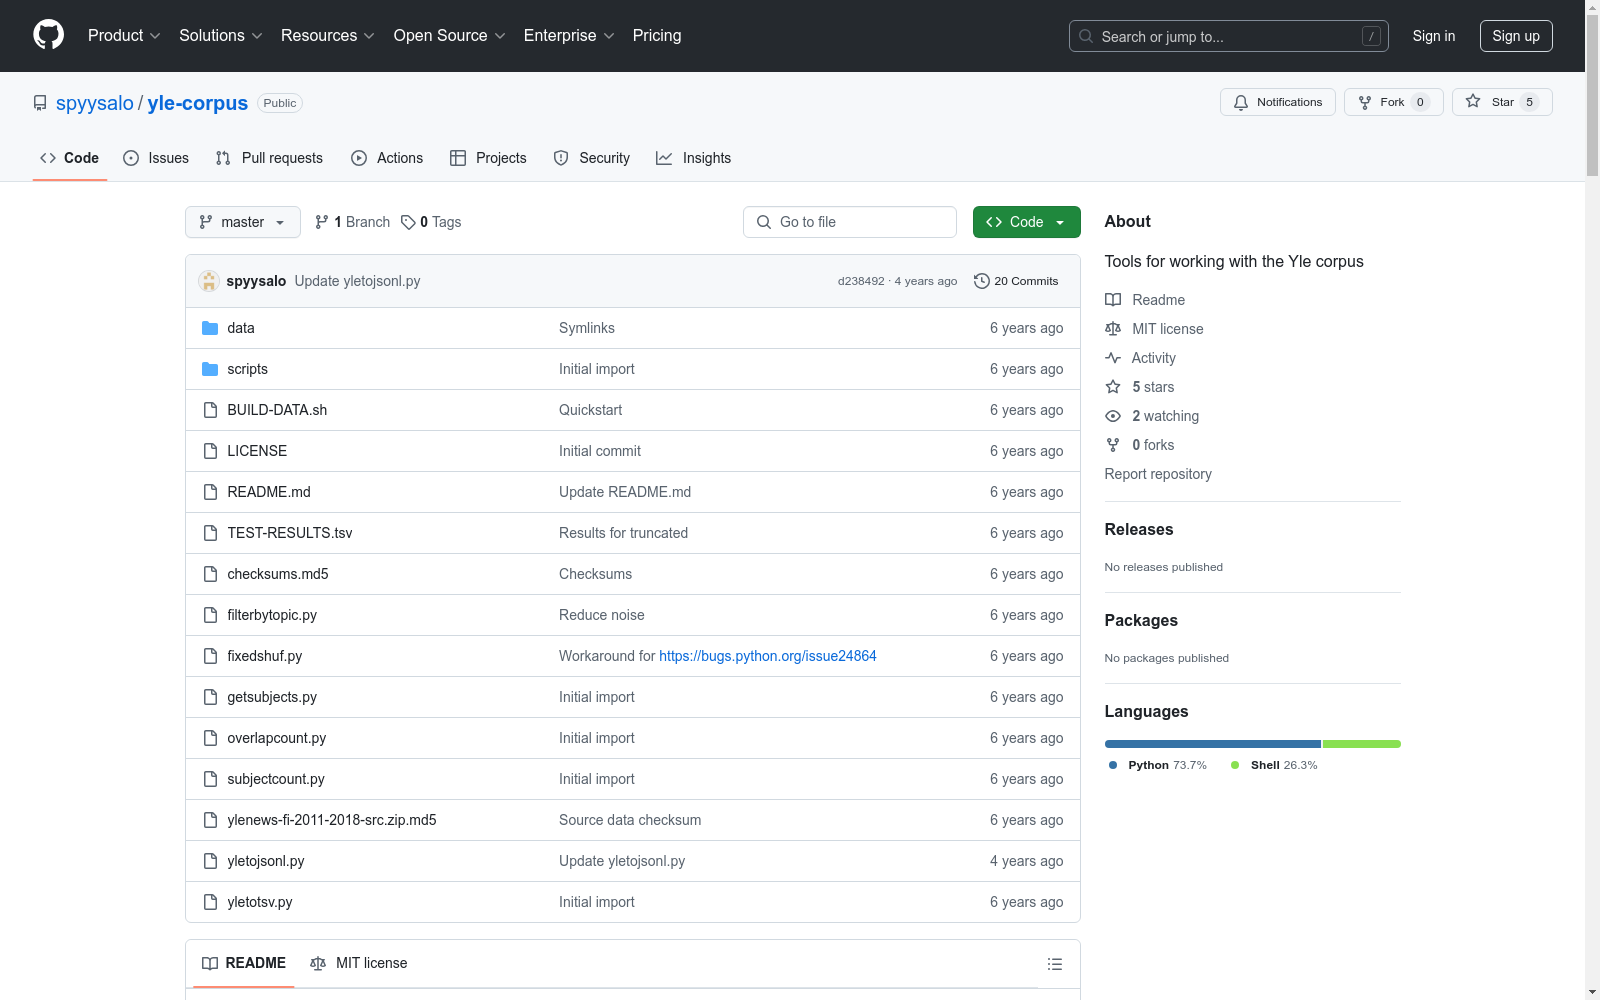This screenshot has height=1000, width=1600.
Task: Click the Report repository link
Action: [1158, 474]
